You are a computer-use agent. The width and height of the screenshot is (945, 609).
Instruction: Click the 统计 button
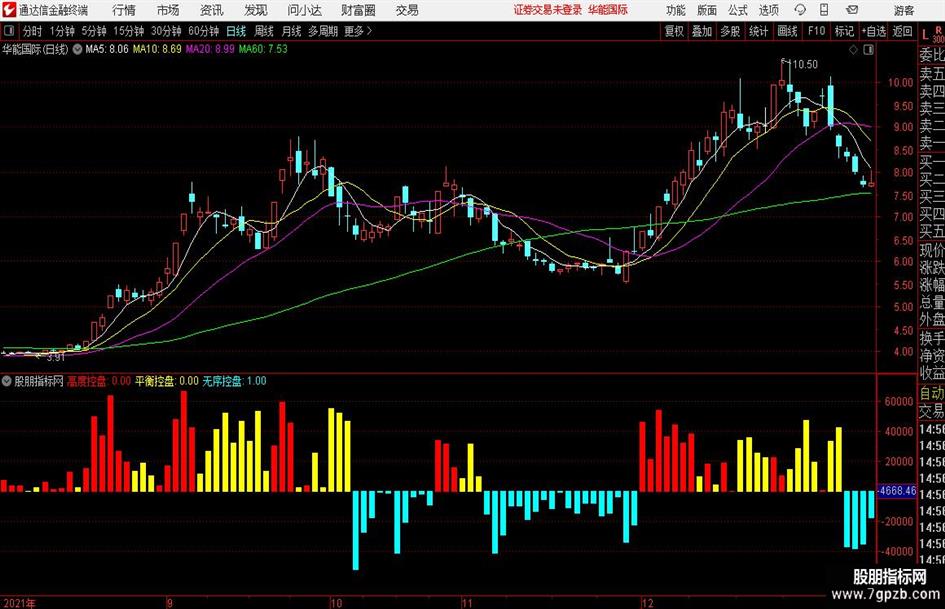(758, 31)
